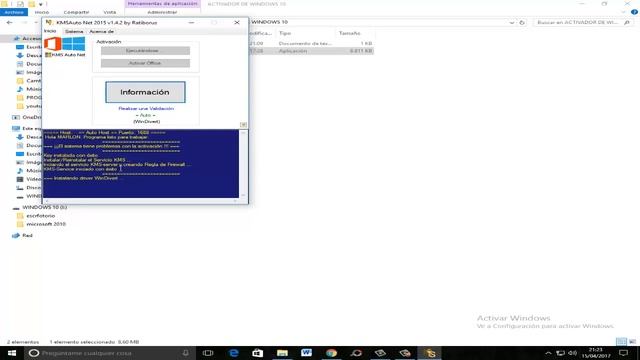Screen dimensions: 640x360
Task: Open the Acerca de tab in KMSAuto
Action: coord(102,31)
